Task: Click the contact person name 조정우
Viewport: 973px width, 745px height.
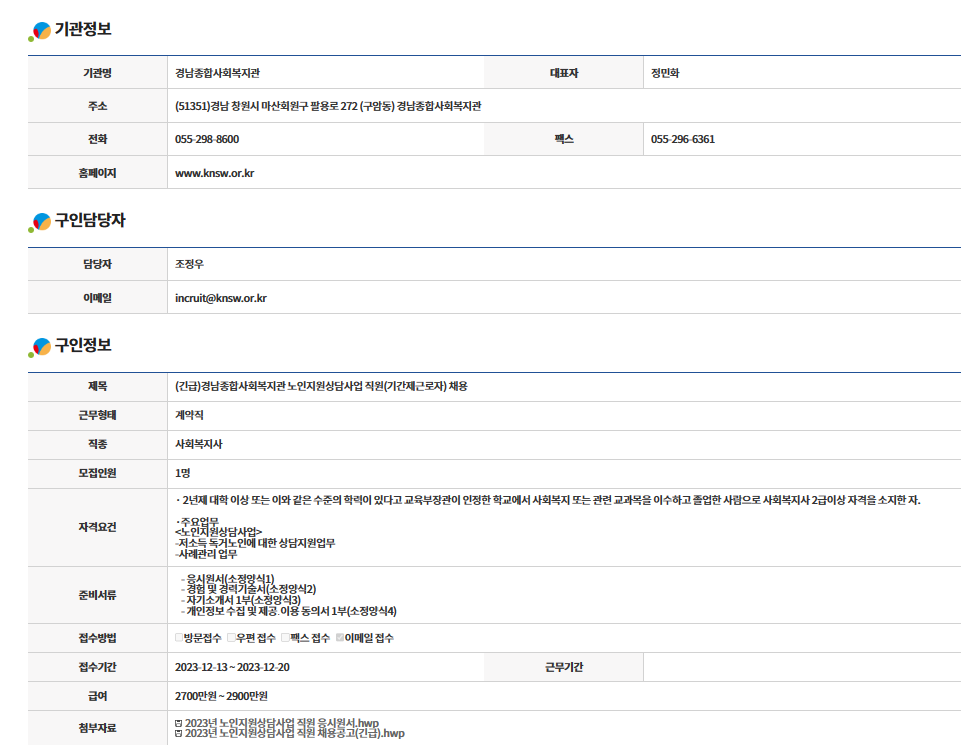Action: (x=189, y=265)
